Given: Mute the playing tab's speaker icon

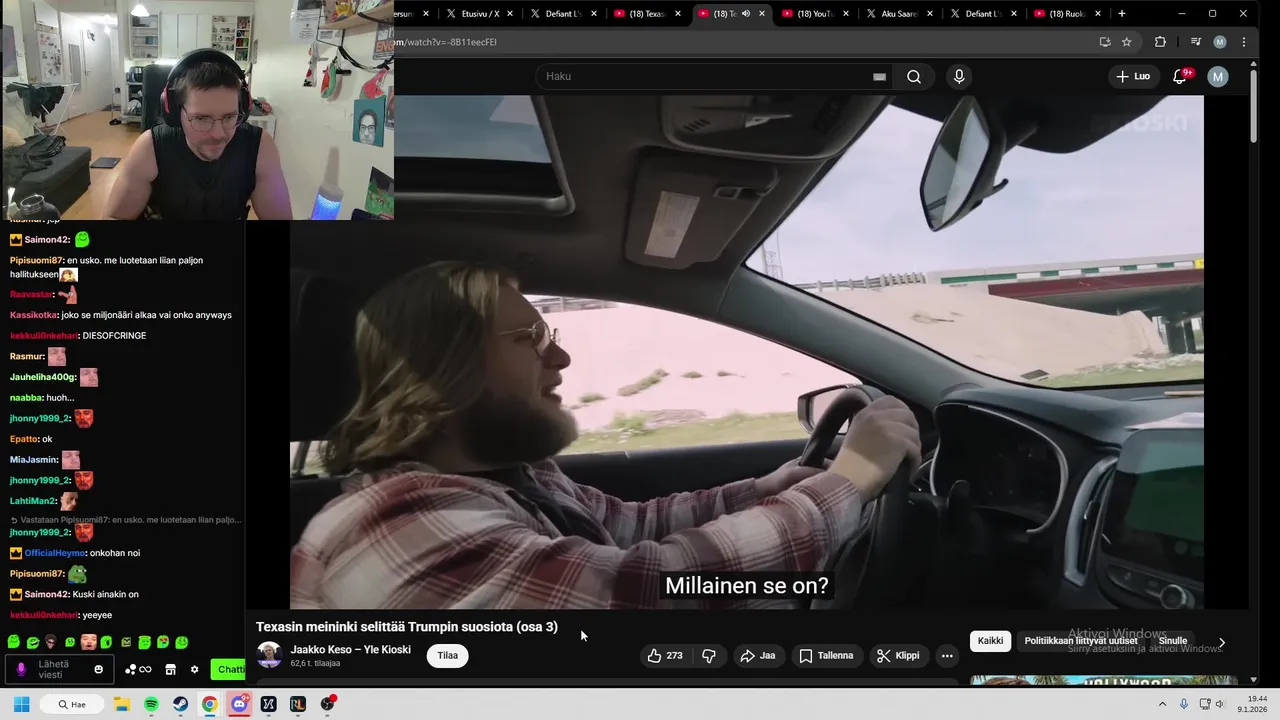Looking at the screenshot, I should [x=746, y=14].
